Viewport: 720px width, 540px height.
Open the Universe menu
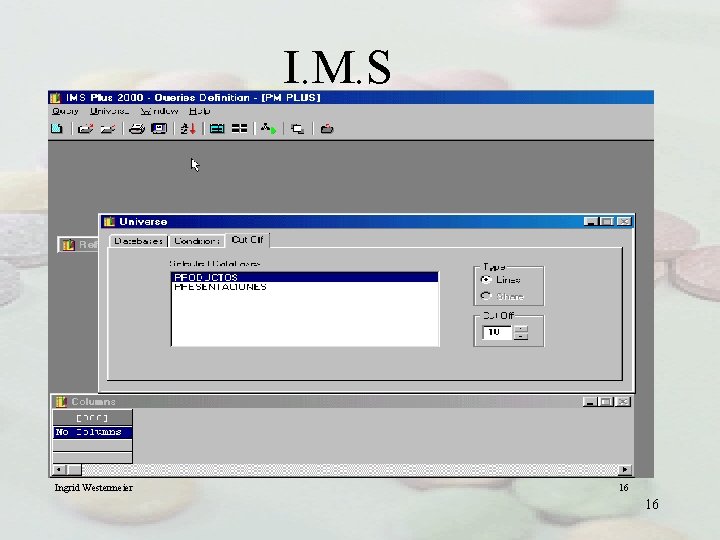point(109,111)
